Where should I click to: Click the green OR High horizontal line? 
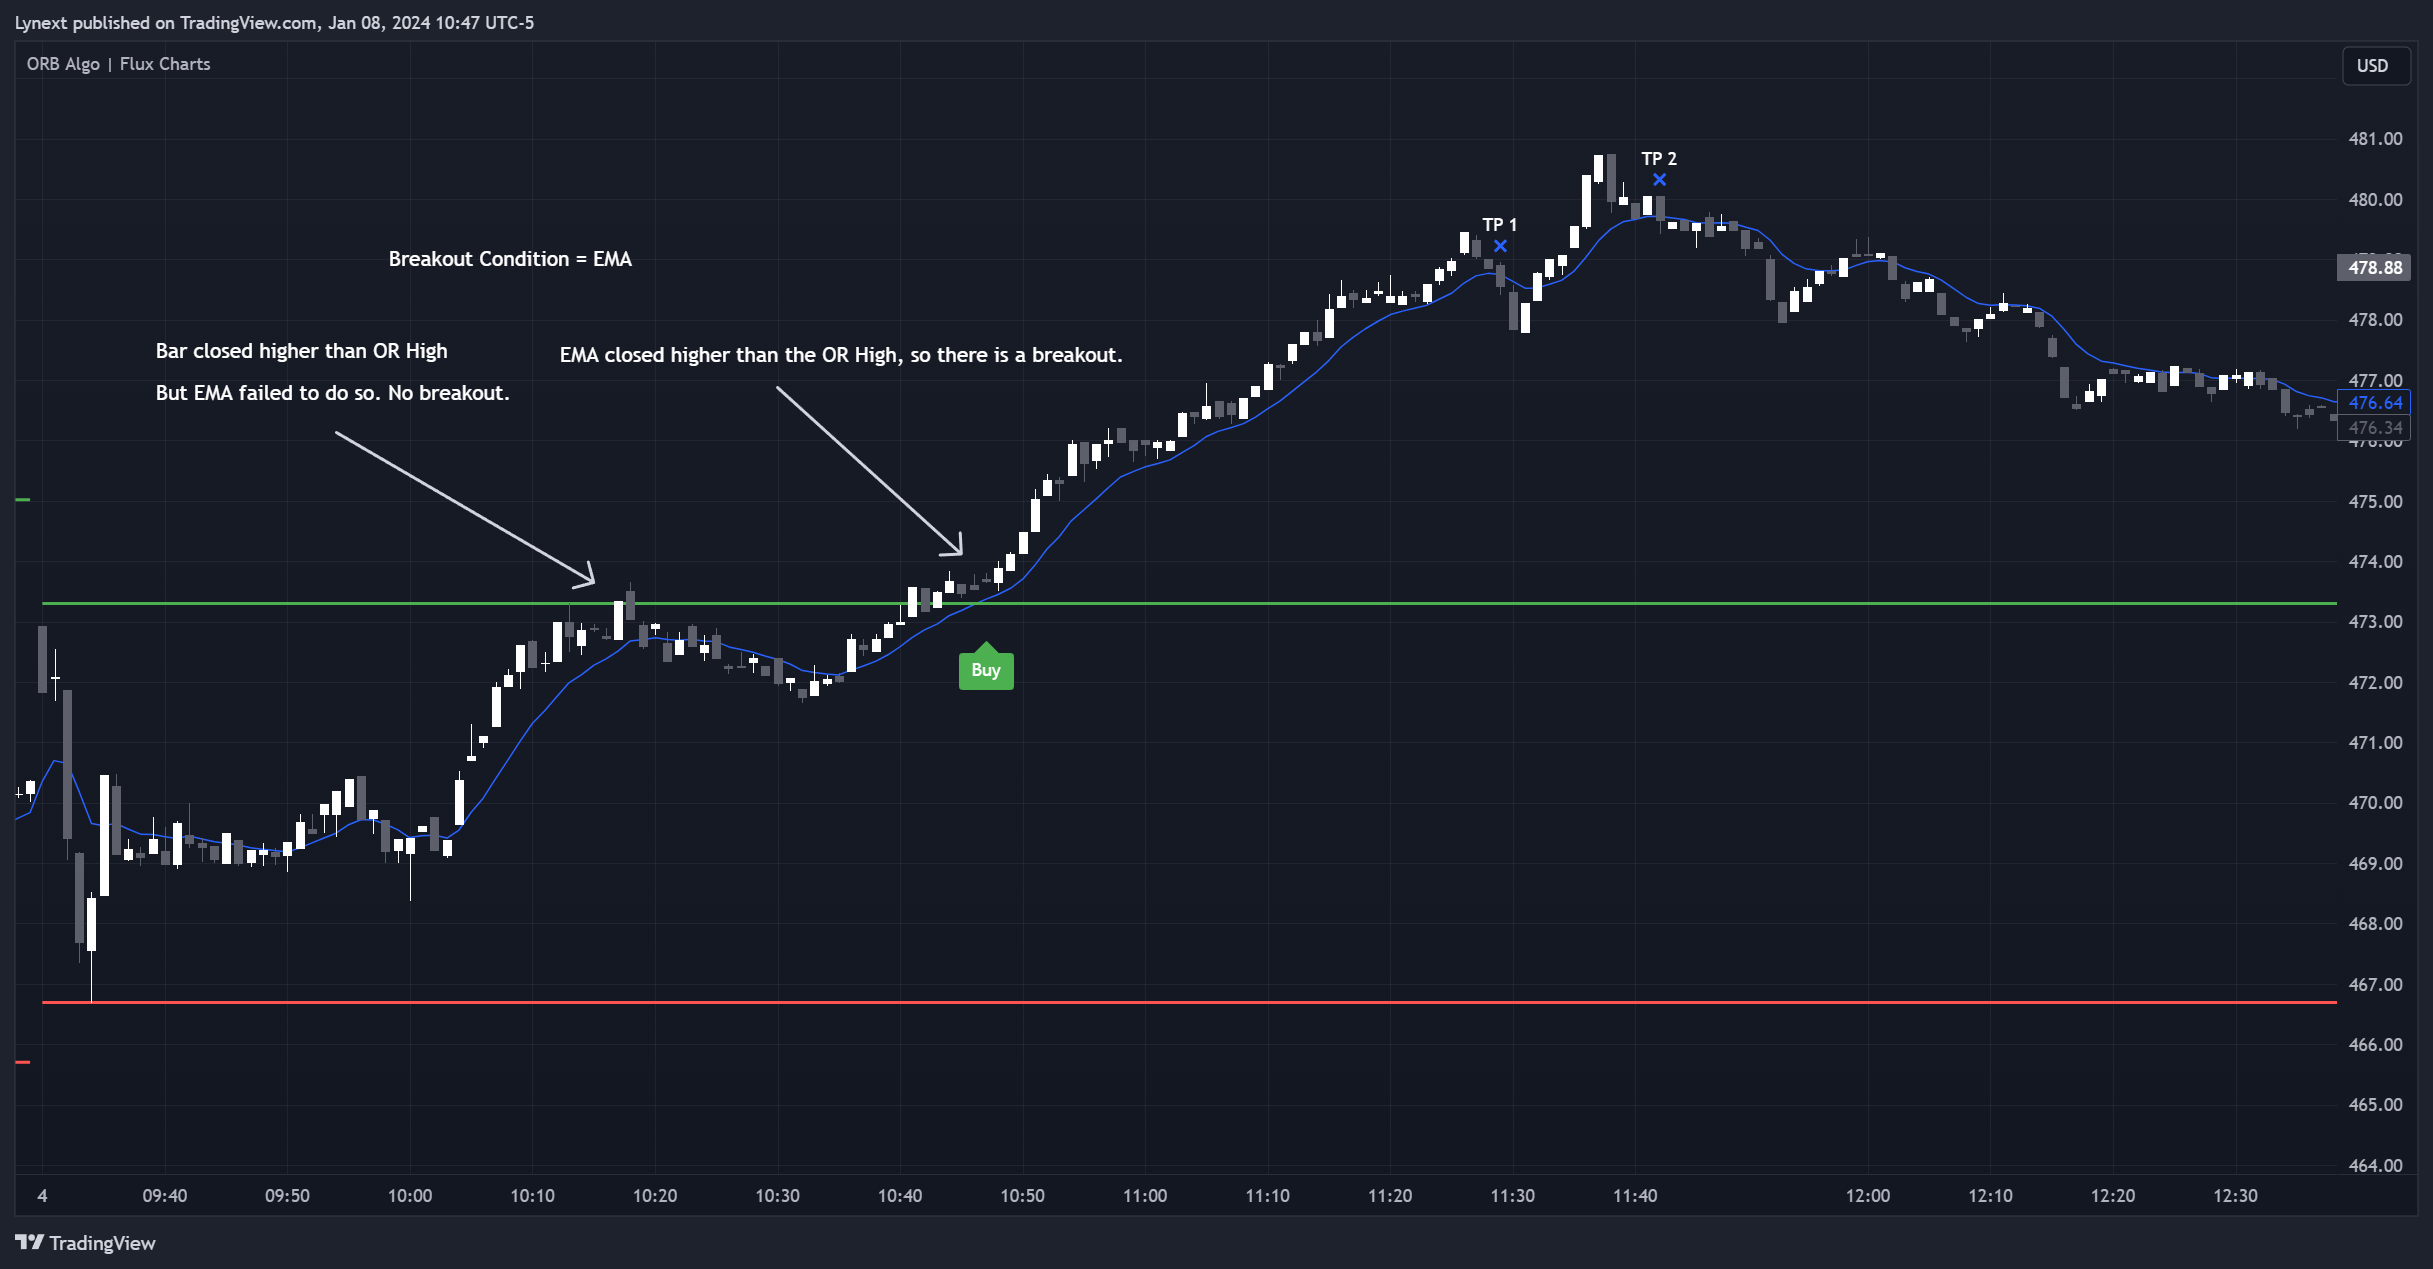click(x=1189, y=603)
